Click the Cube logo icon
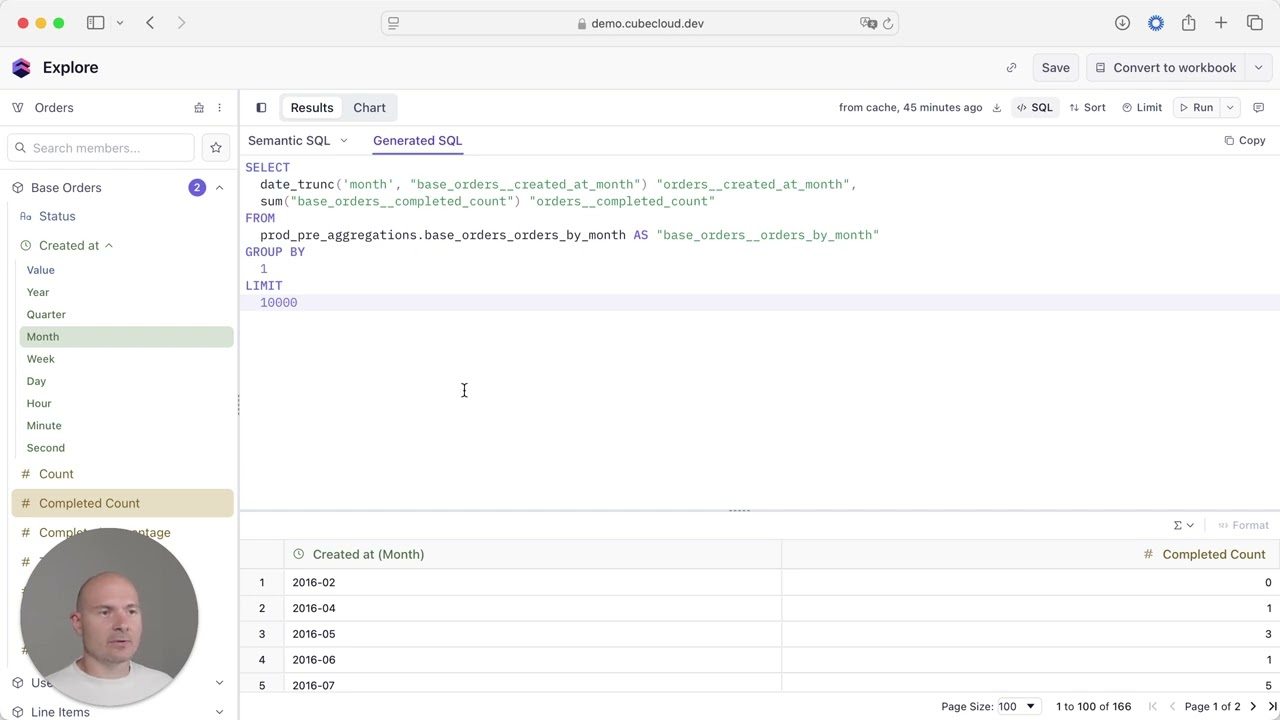The height and width of the screenshot is (720, 1280). tap(21, 68)
